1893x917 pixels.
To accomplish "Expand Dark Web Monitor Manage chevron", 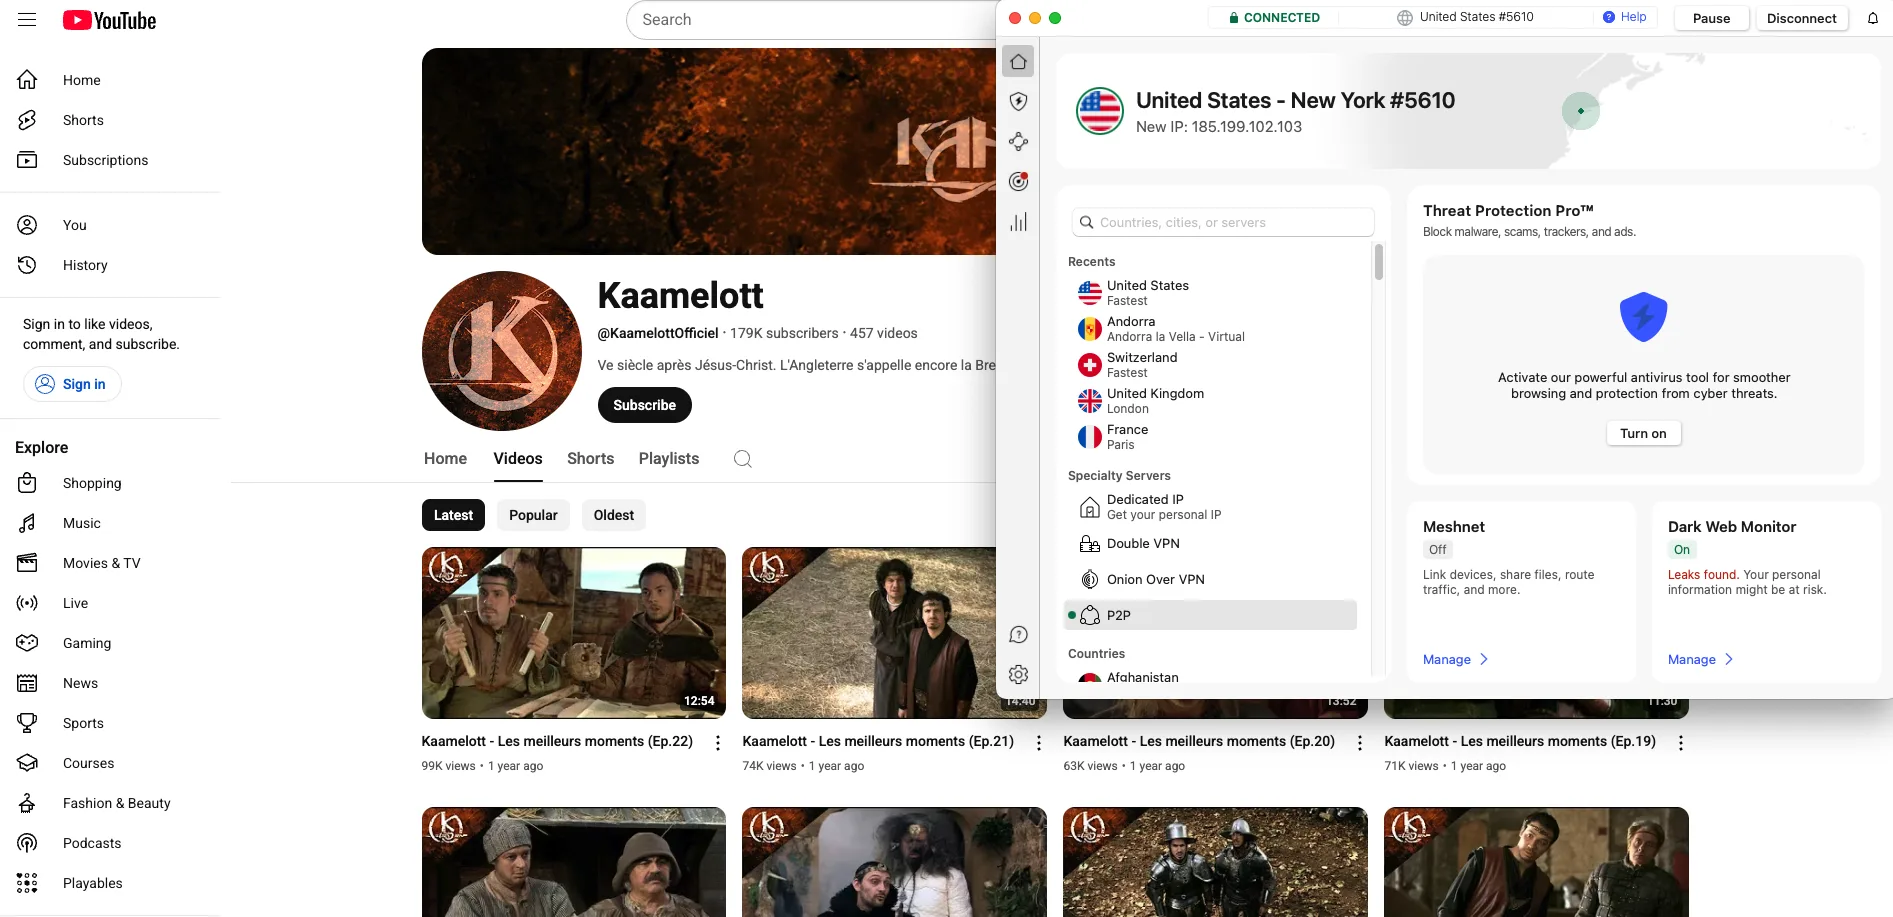I will pyautogui.click(x=1729, y=659).
